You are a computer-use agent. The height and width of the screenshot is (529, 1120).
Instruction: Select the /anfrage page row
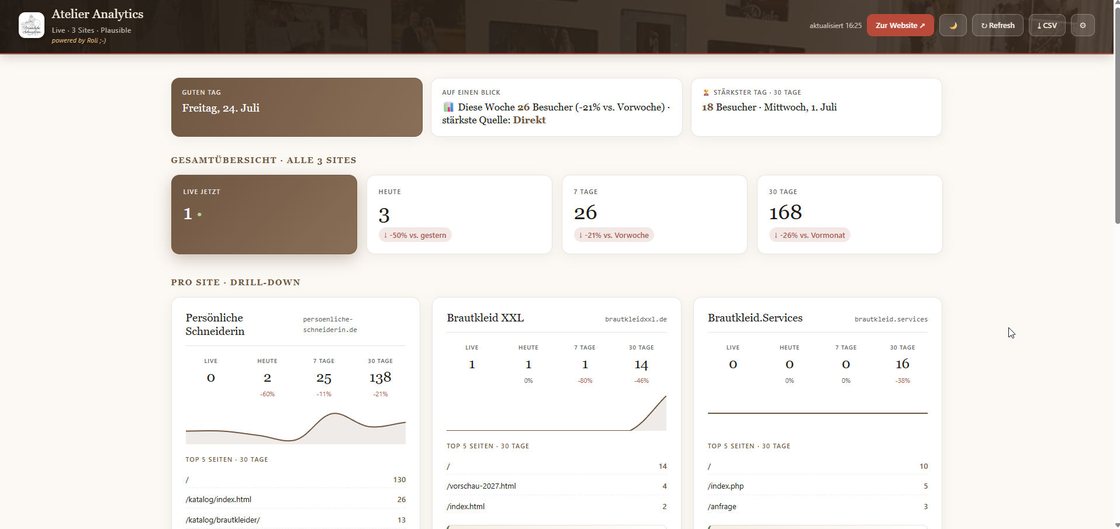click(818, 506)
